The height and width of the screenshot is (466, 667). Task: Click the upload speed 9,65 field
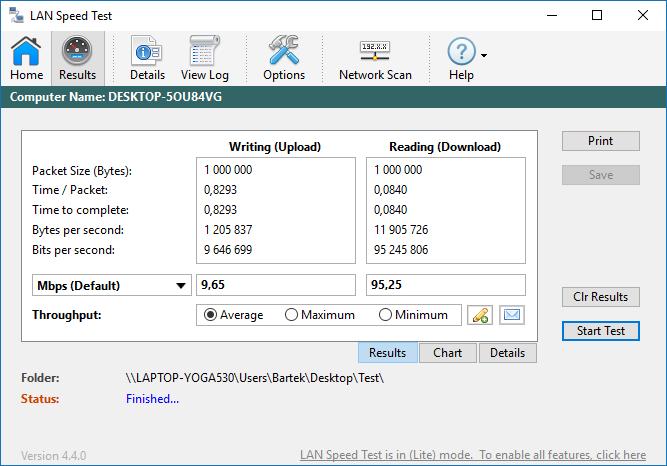click(x=276, y=285)
